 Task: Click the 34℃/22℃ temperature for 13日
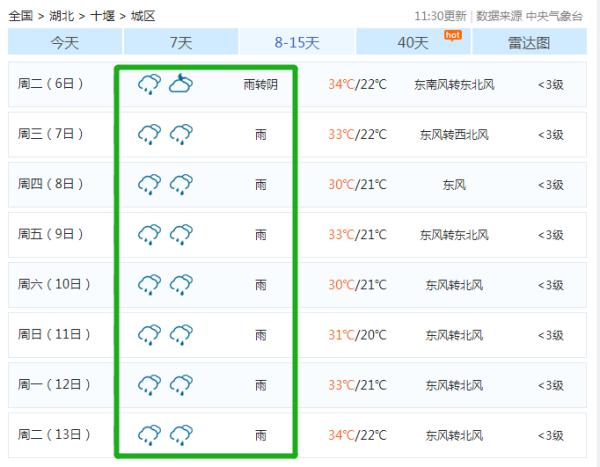357,435
